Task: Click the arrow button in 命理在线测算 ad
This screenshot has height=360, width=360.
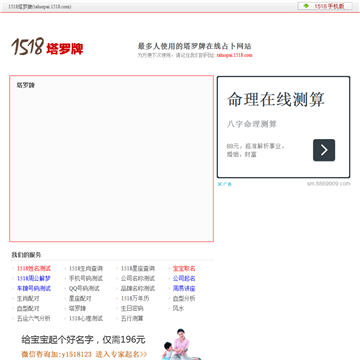Action: tap(324, 150)
